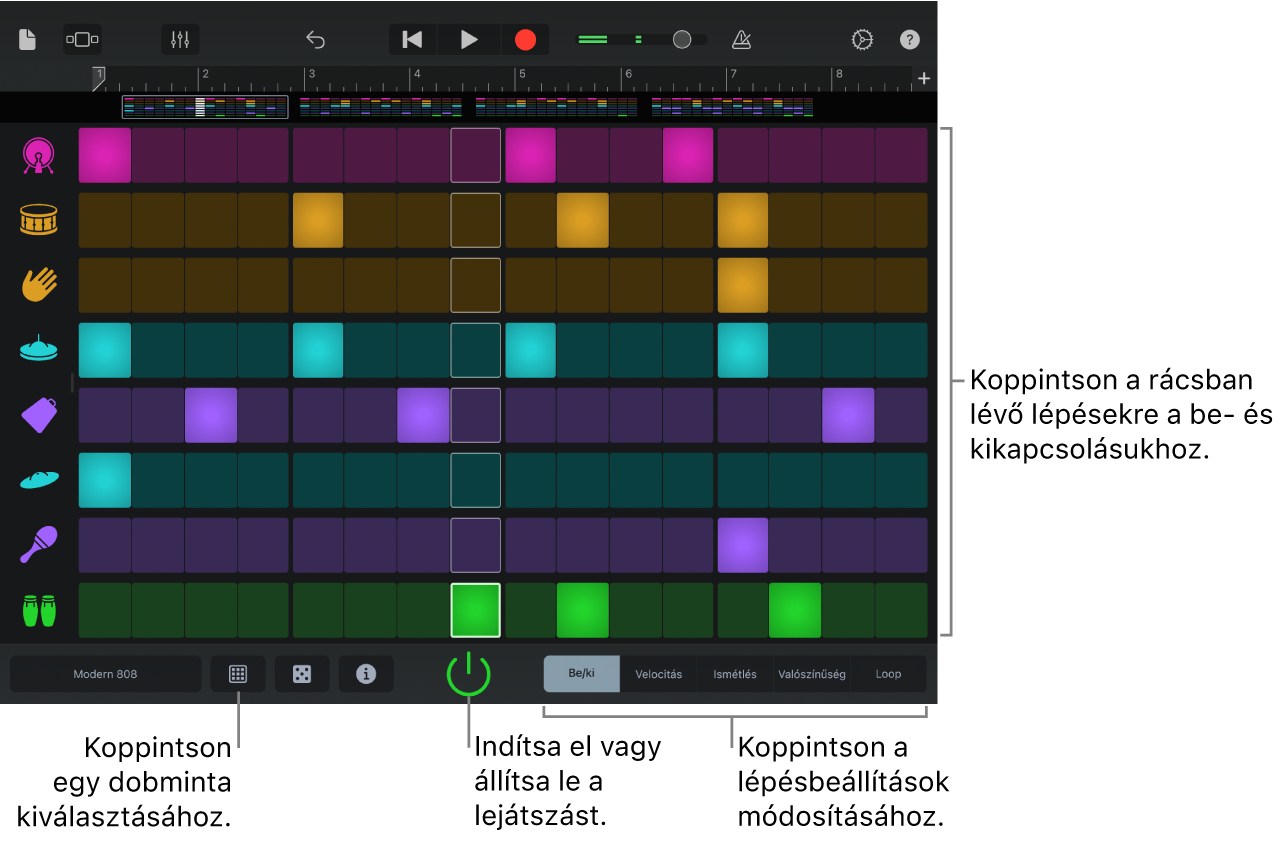Switch to Velocitás edit mode

[x=658, y=674]
